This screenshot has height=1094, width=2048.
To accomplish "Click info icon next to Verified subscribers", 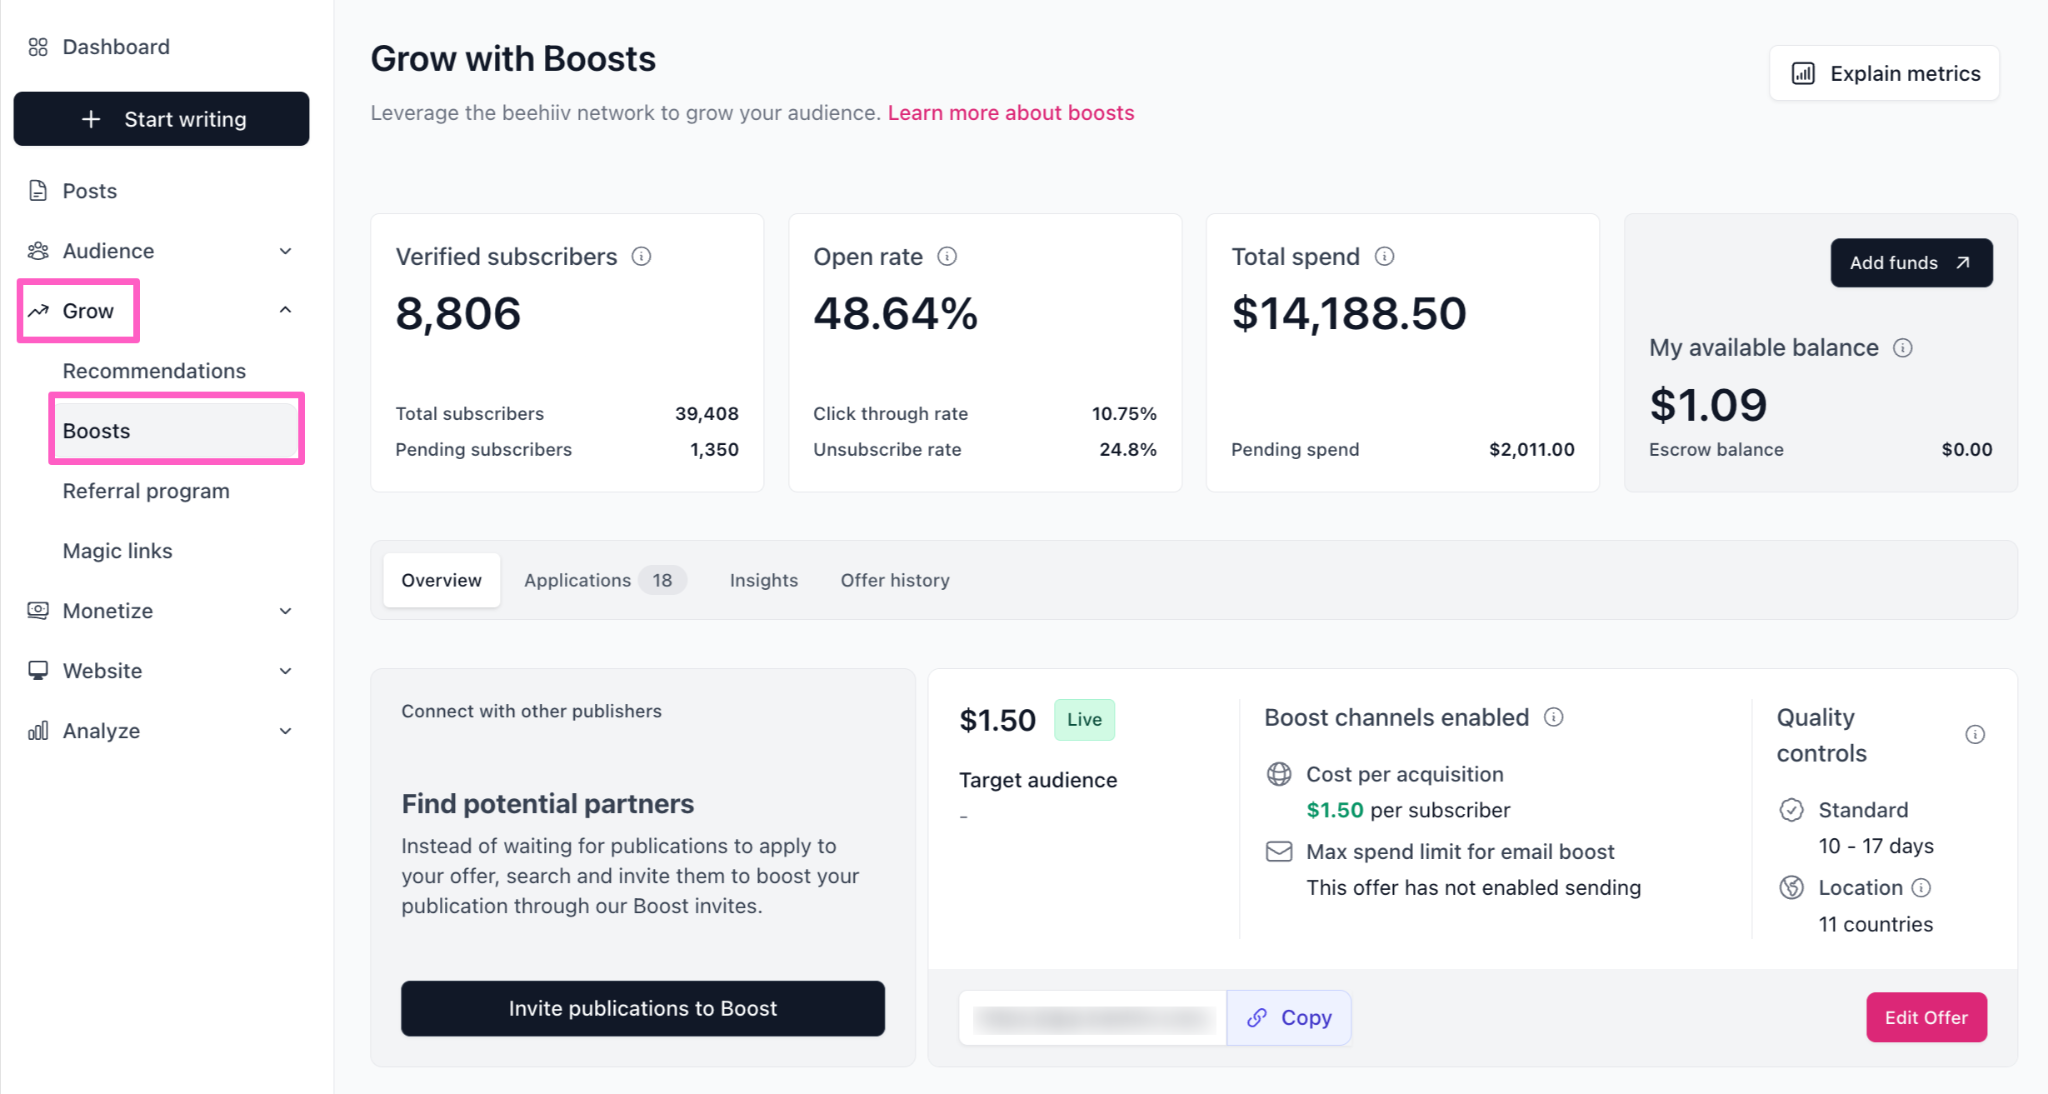I will tap(641, 257).
